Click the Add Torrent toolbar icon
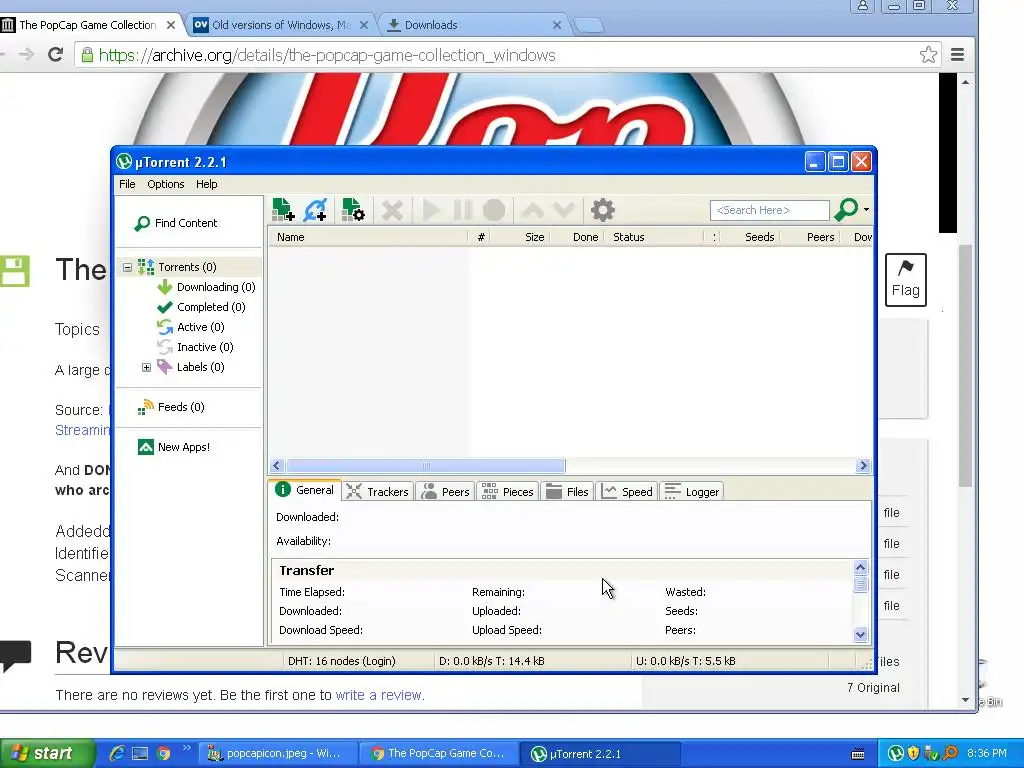The width and height of the screenshot is (1024, 768). (x=283, y=210)
